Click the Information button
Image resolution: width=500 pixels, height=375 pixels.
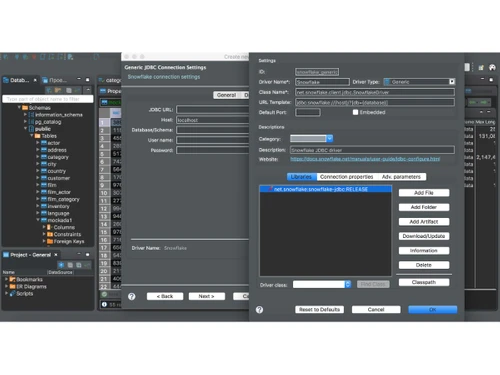[x=424, y=250]
